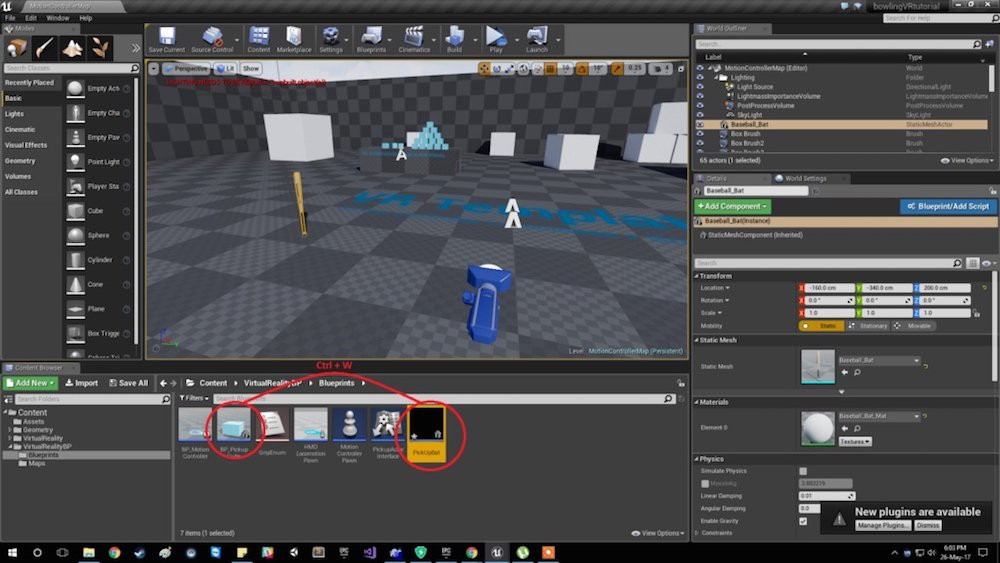Open the Add New dropdown

30,383
